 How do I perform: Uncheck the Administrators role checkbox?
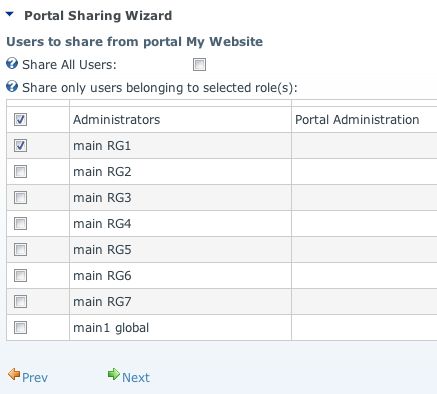click(x=20, y=120)
